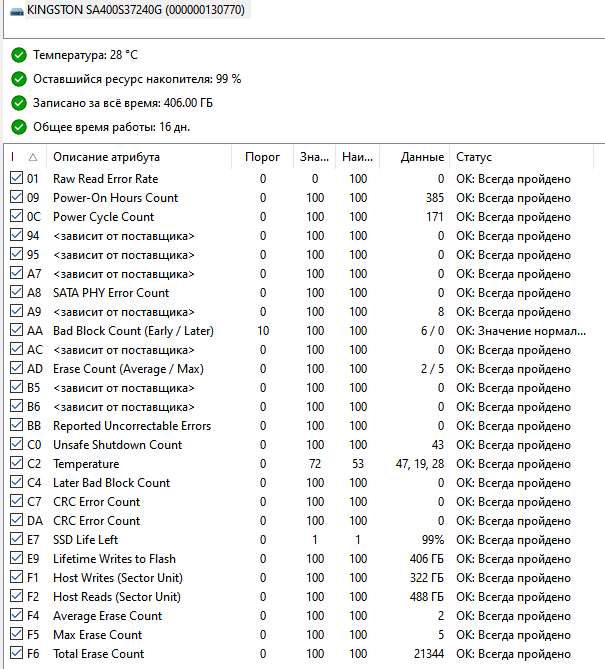605x669 pixels.
Task: Click the CRC Error Count name in row C7
Action: pos(96,502)
